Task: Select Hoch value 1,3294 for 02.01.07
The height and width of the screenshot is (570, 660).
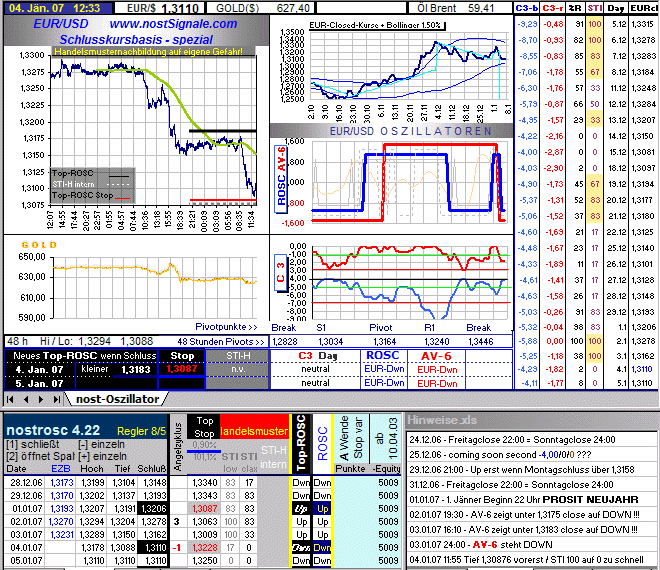Action: [93, 522]
